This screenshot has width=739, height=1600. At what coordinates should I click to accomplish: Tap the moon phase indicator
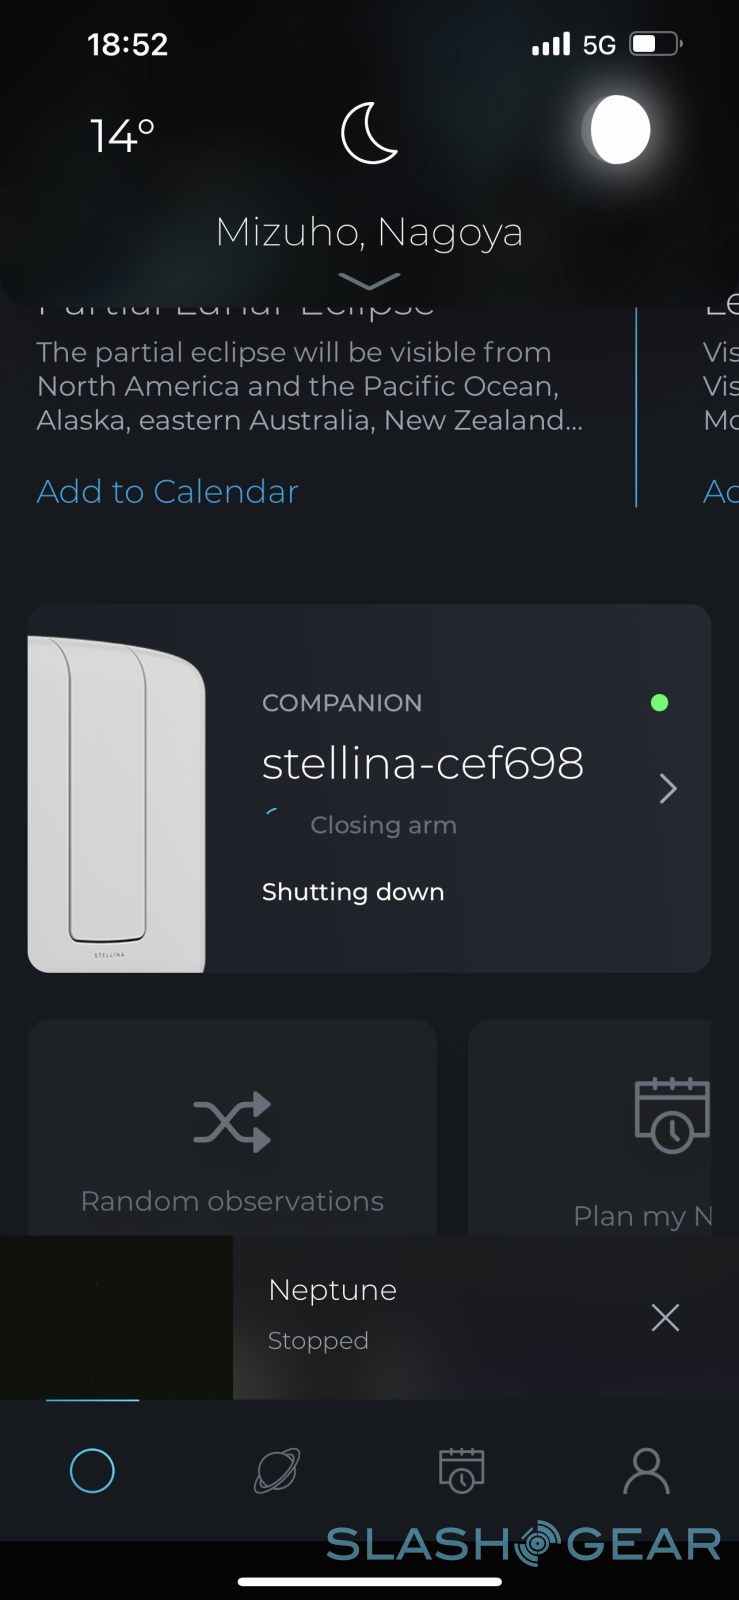[618, 130]
